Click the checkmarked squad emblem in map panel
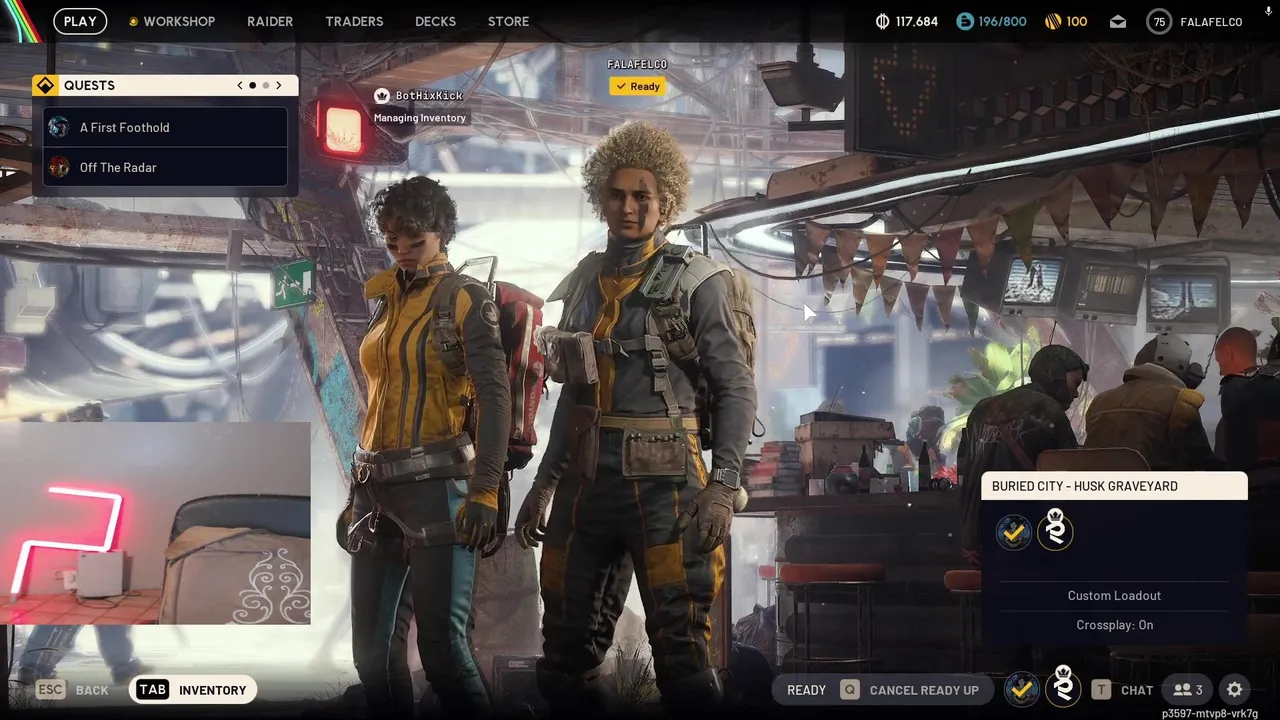The width and height of the screenshot is (1280, 720). pyautogui.click(x=1014, y=533)
